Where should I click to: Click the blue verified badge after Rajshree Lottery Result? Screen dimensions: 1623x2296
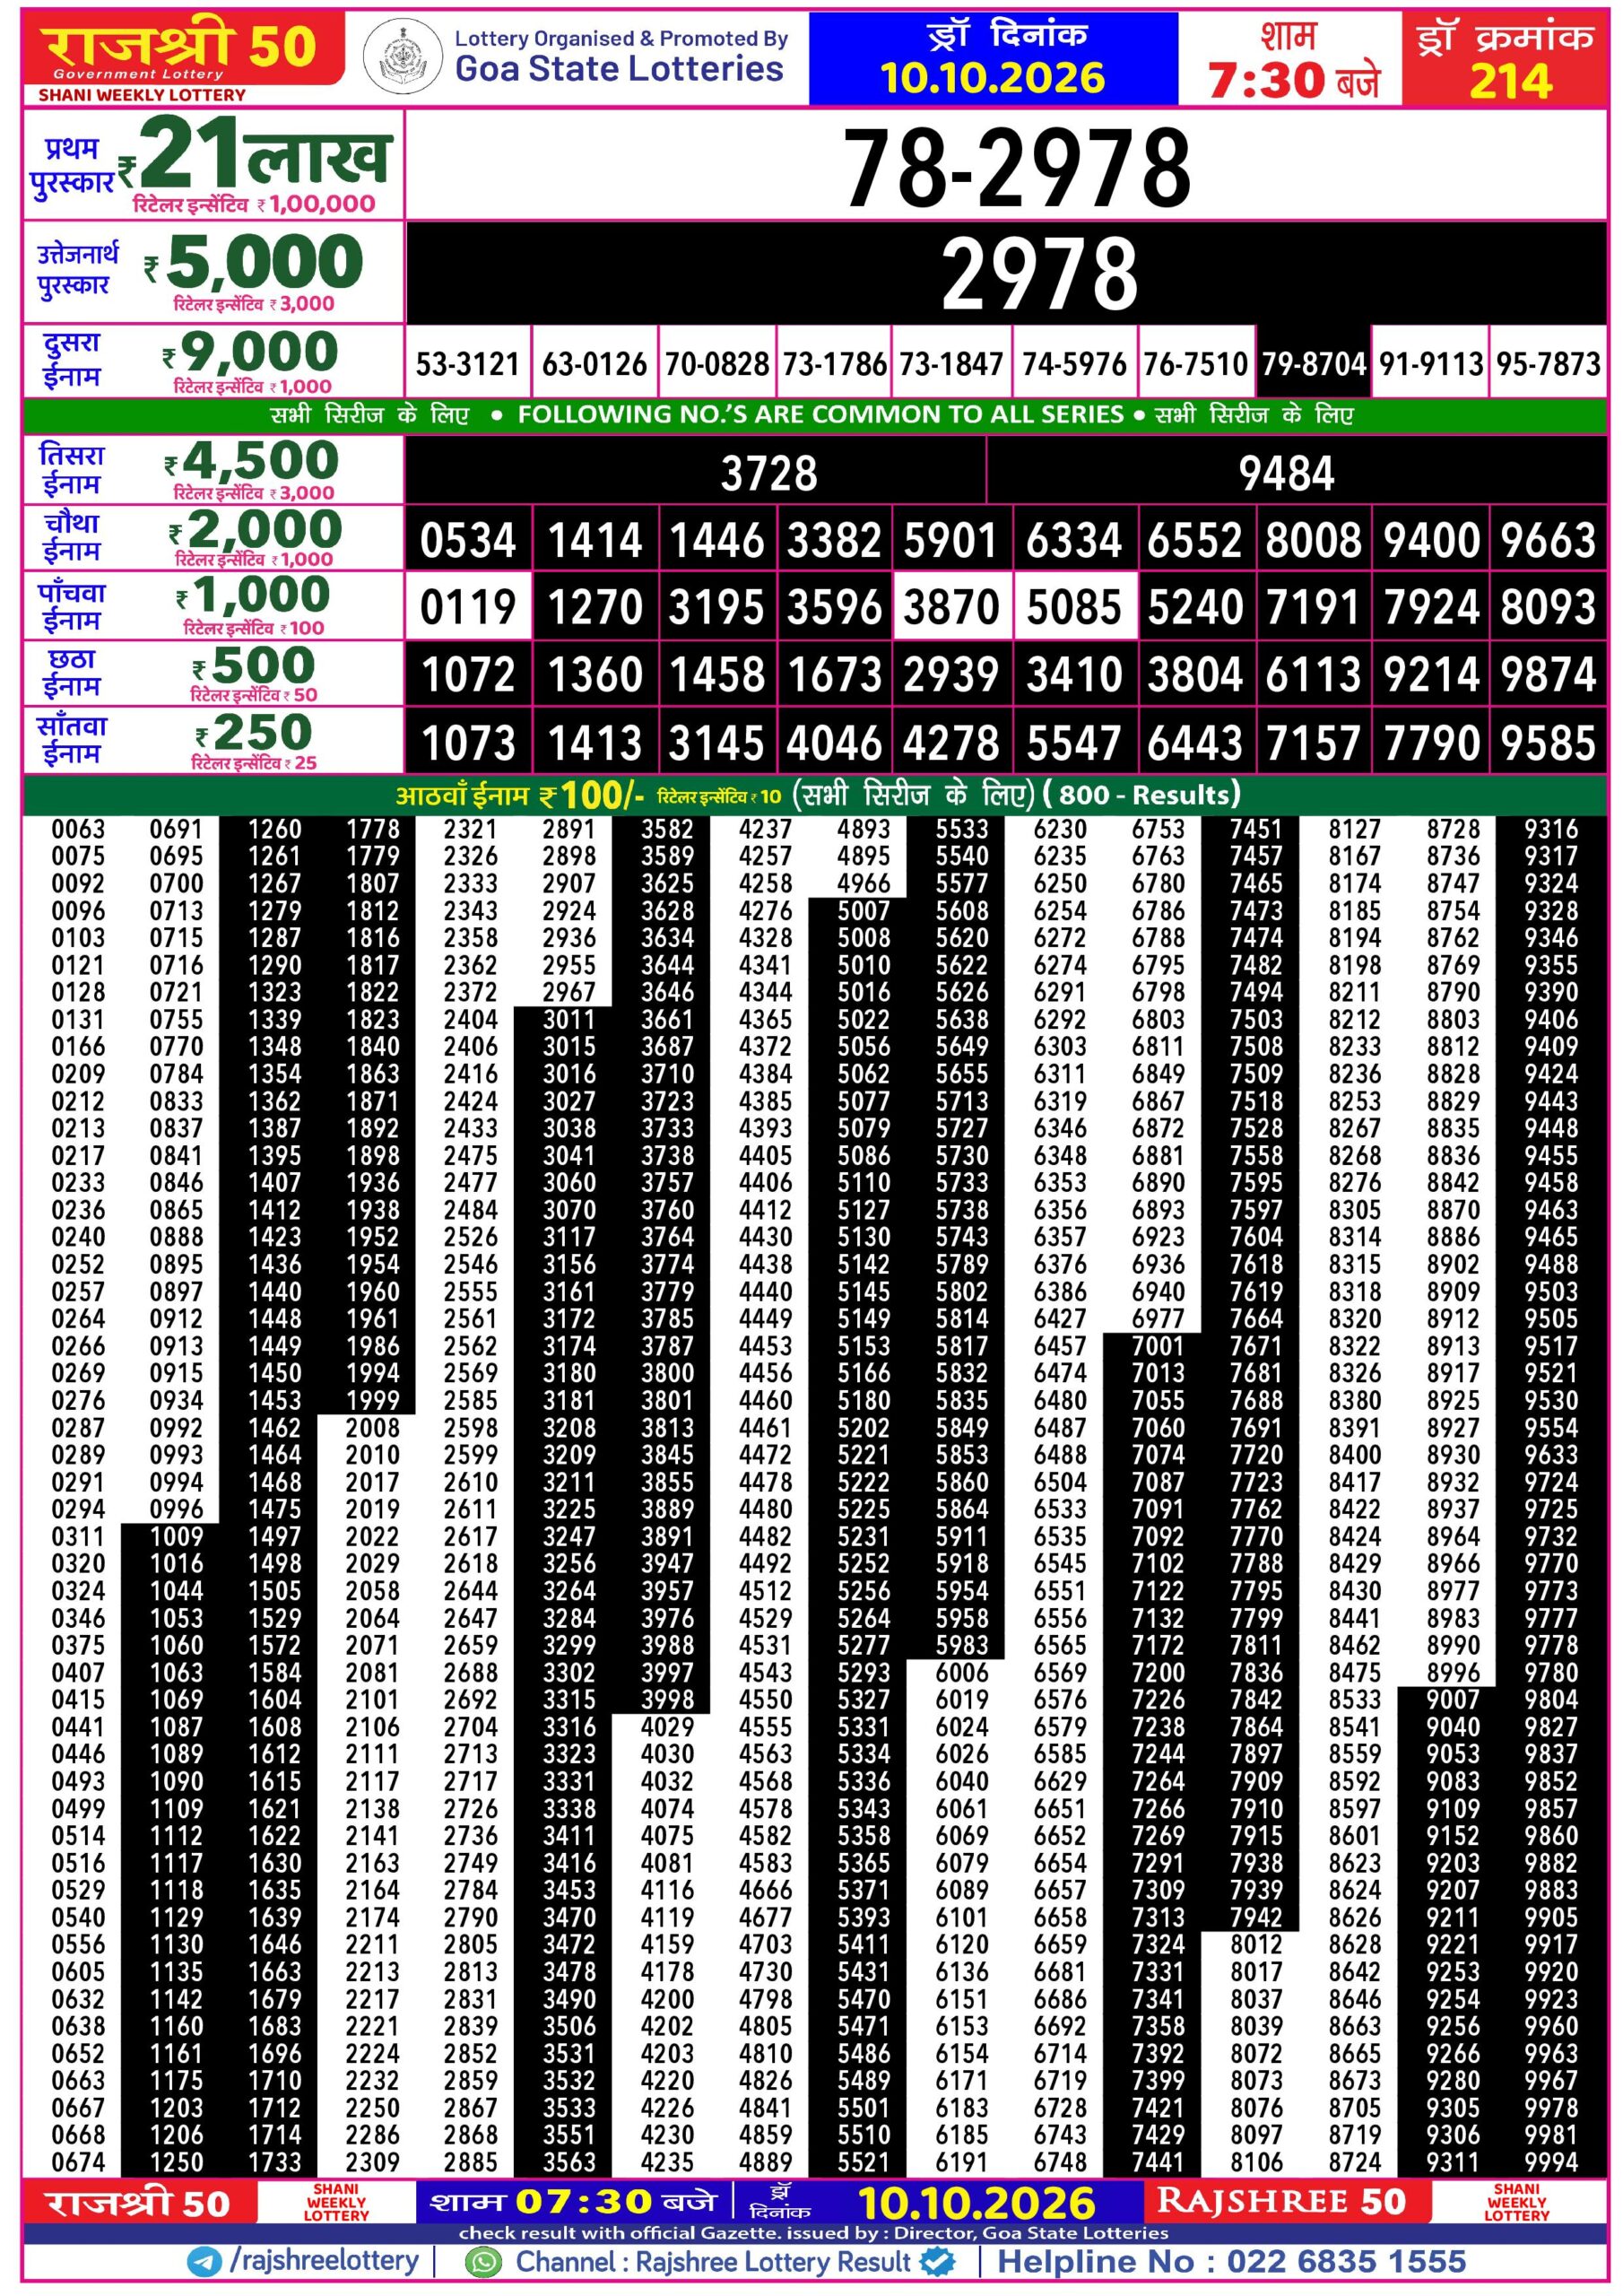[937, 2262]
